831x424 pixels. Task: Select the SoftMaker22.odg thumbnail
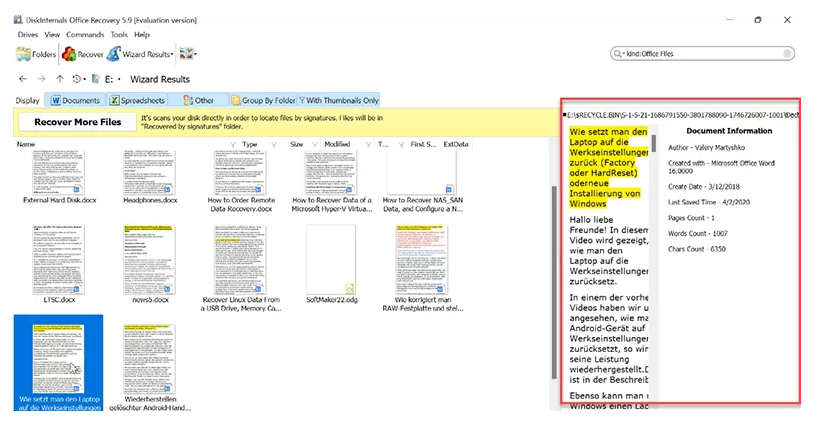(x=331, y=260)
